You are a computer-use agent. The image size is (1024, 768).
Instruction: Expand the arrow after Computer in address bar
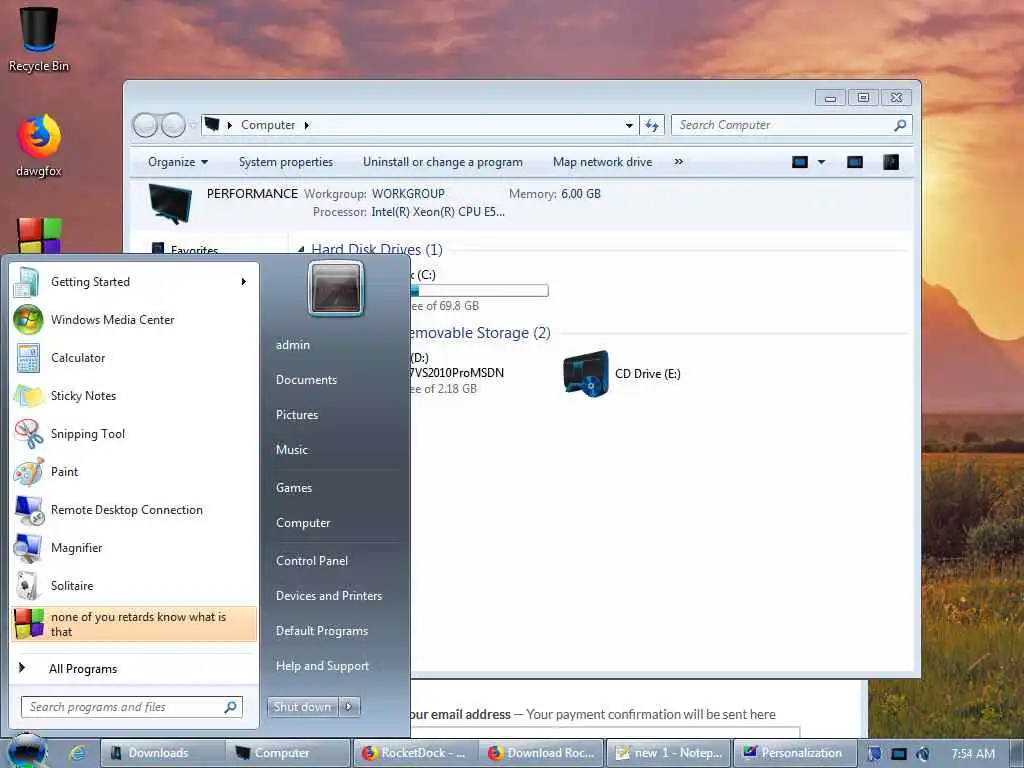[306, 125]
